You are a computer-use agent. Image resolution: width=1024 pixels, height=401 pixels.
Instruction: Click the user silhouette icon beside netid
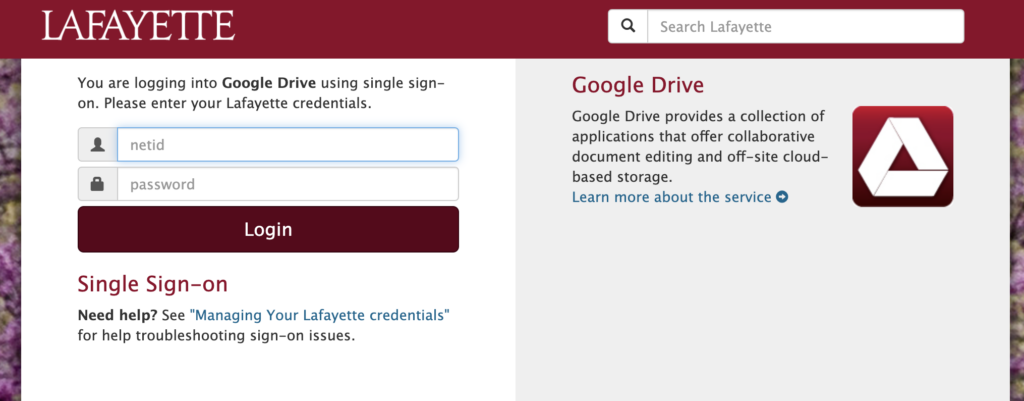coord(98,144)
